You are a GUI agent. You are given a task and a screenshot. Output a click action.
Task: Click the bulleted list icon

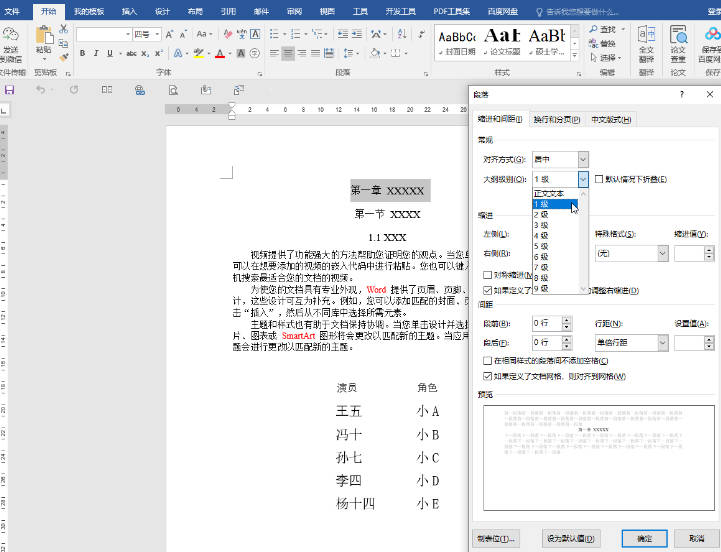tap(274, 34)
